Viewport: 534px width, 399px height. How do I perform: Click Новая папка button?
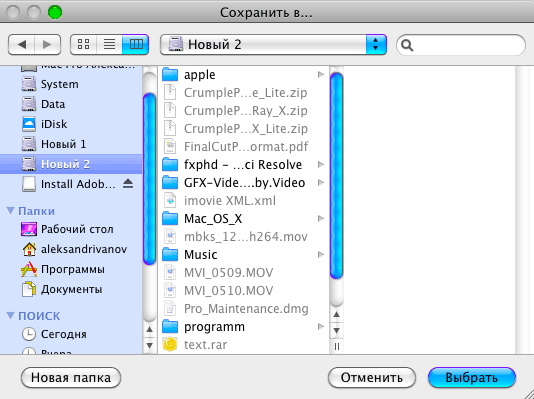click(71, 378)
